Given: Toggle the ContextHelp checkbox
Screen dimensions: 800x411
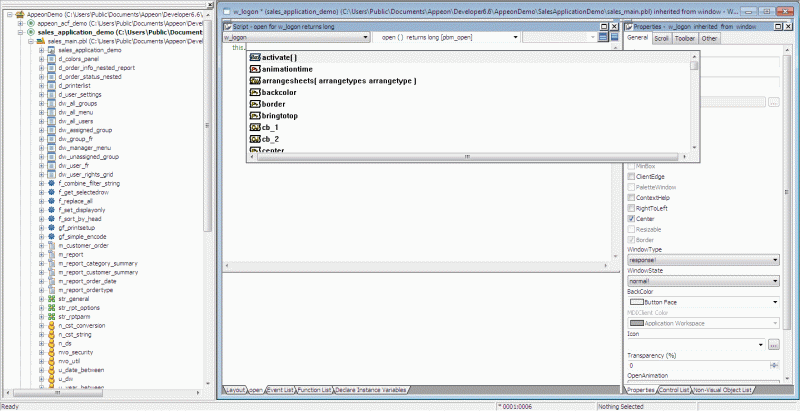Looking at the screenshot, I should [x=631, y=197].
